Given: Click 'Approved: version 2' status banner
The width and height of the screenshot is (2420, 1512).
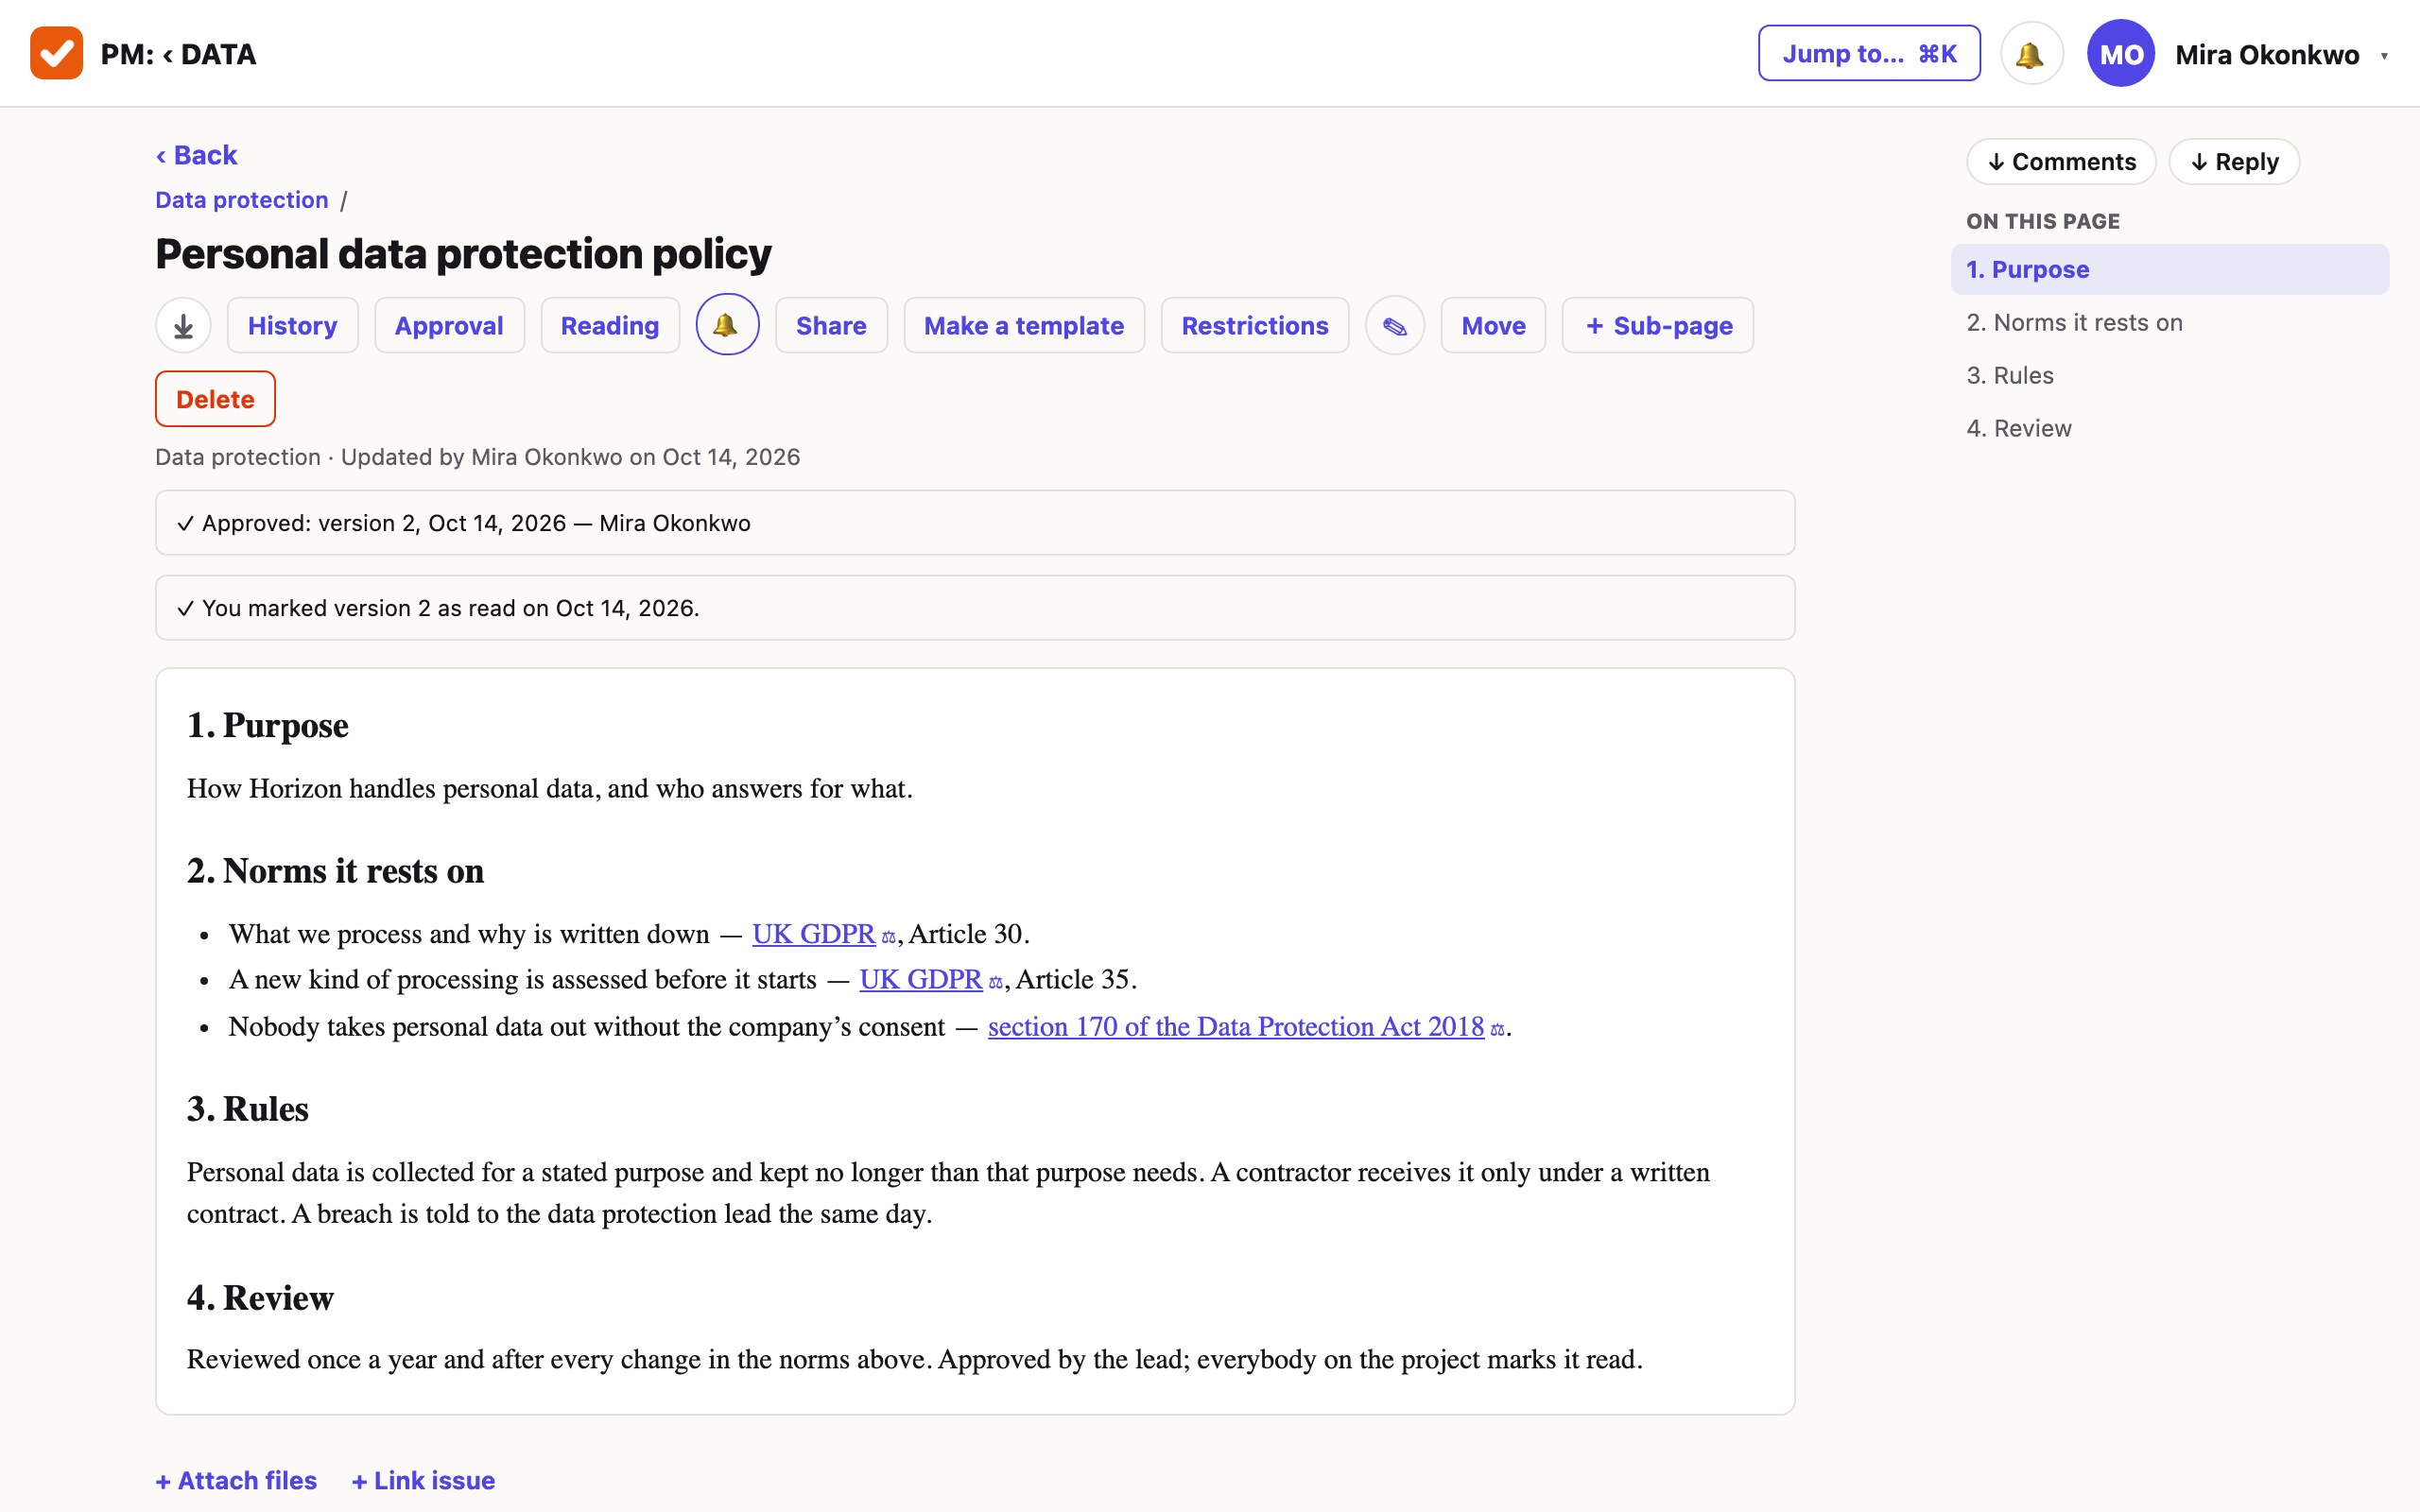Looking at the screenshot, I should click(975, 523).
